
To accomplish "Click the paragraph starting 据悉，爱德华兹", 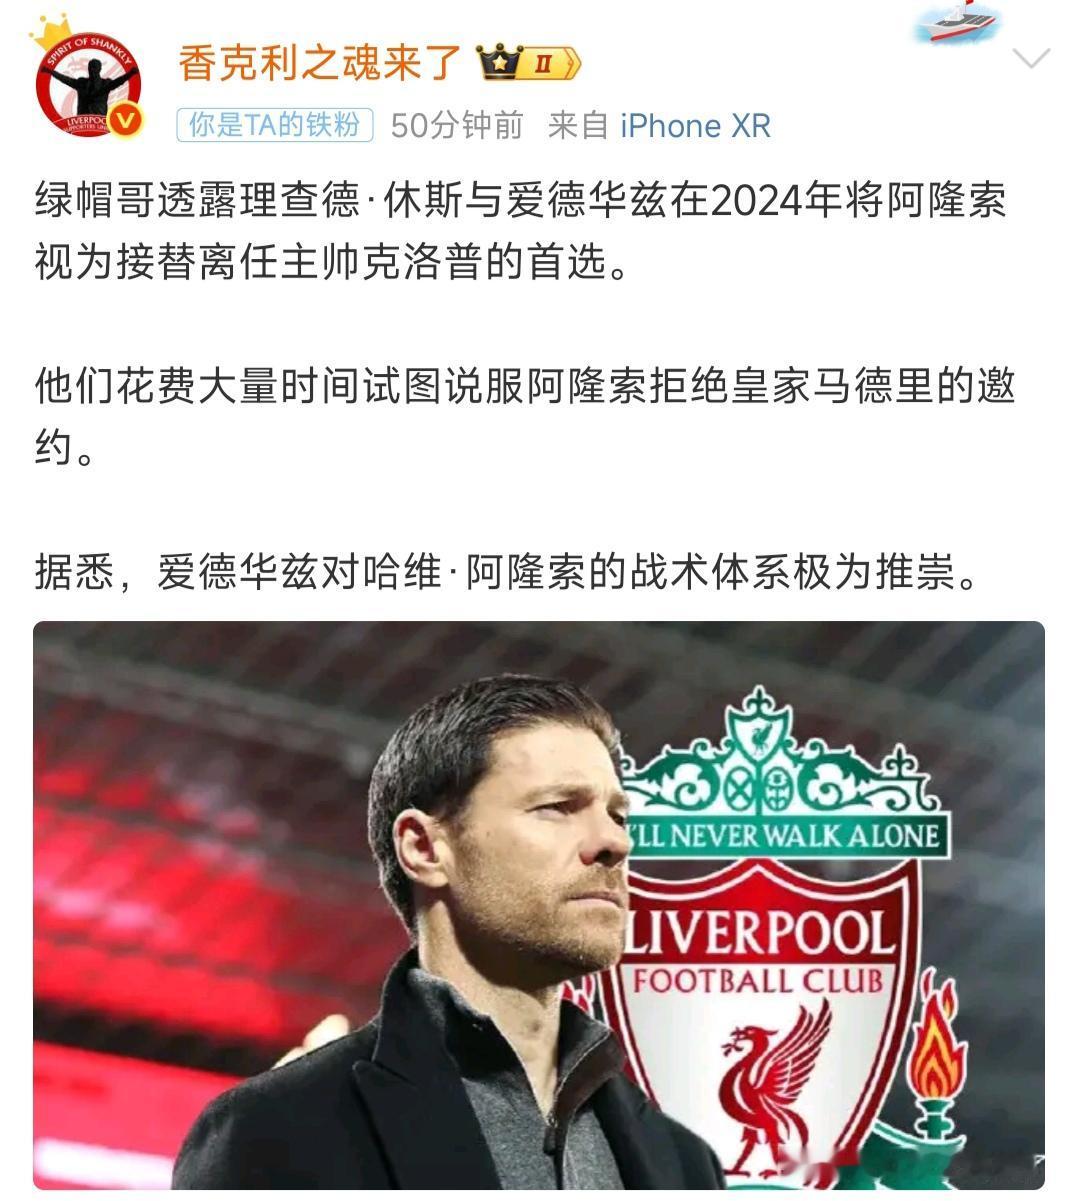I will 506,573.
